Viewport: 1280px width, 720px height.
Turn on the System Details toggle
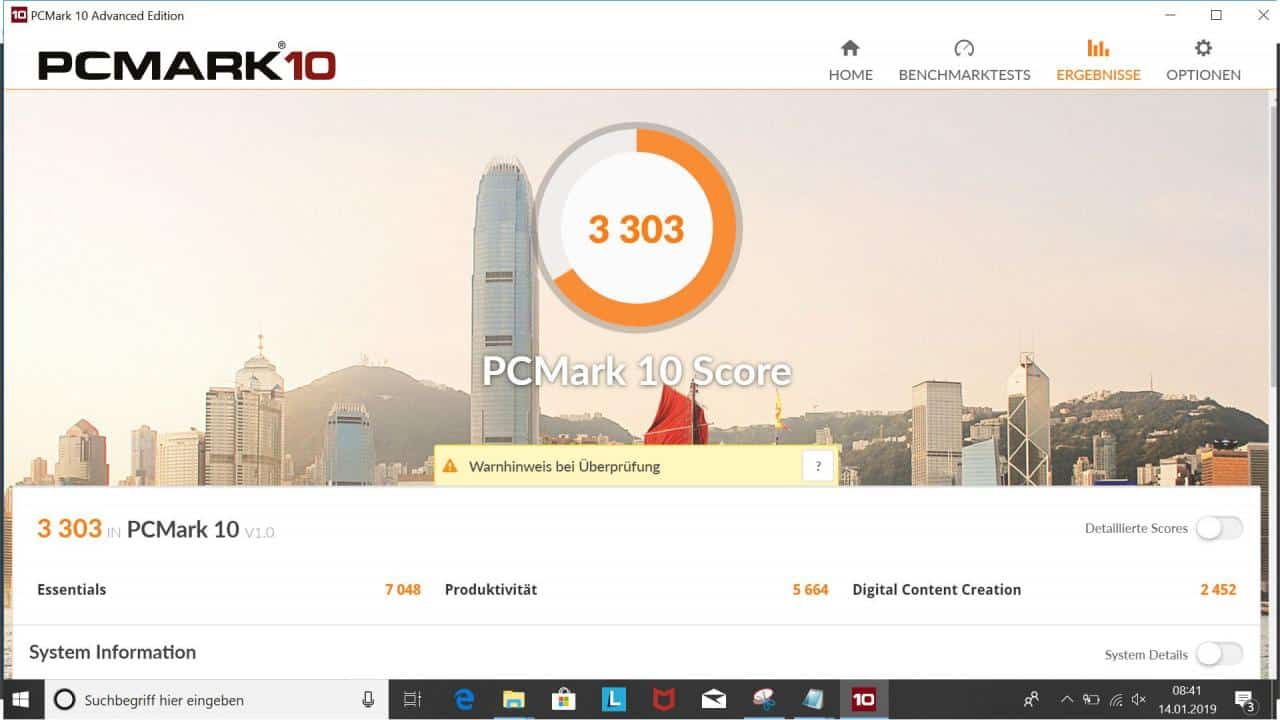click(1219, 654)
